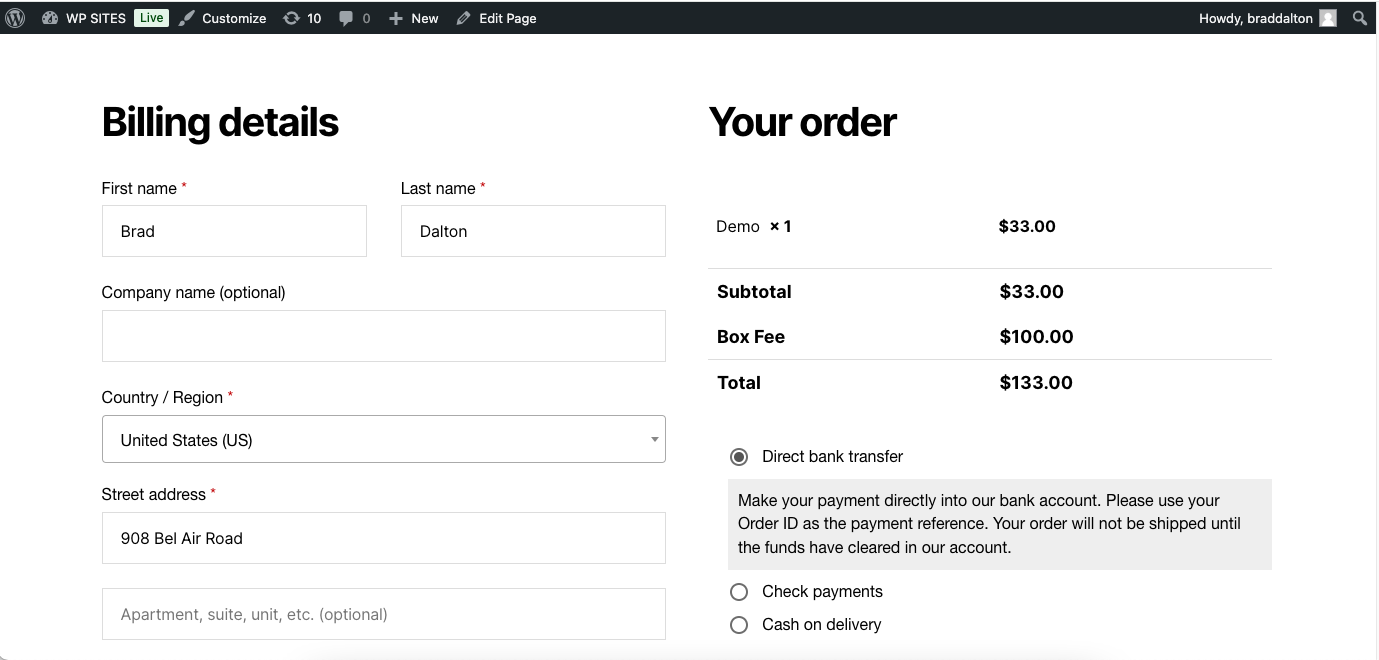The width and height of the screenshot is (1379, 660).
Task: Click the Live status badge
Action: [x=152, y=18]
